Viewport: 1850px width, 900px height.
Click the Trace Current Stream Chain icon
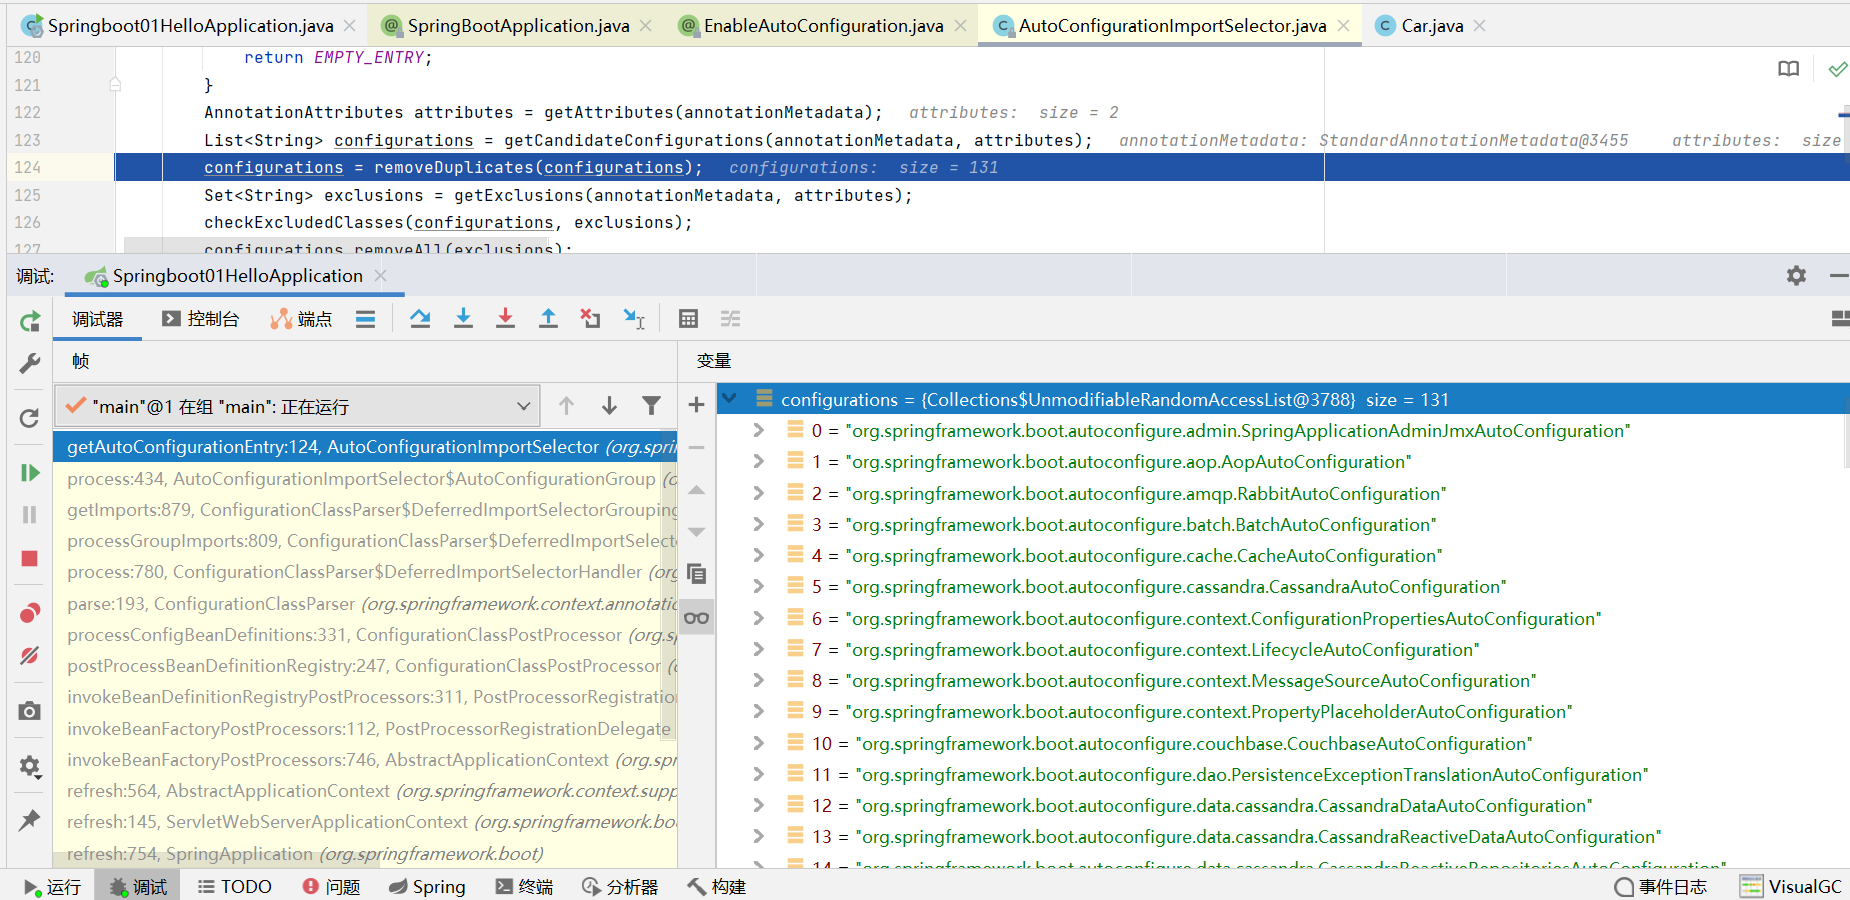pos(731,318)
